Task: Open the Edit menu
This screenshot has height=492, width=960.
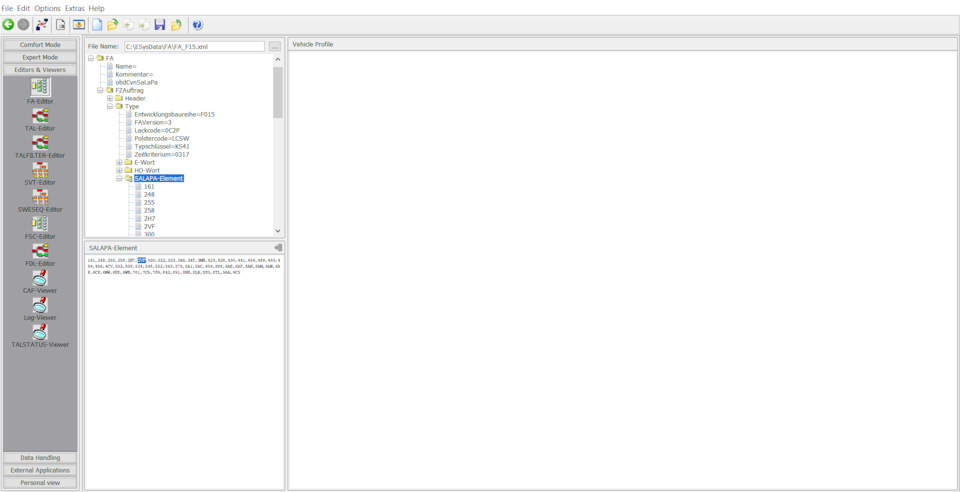Action: pyautogui.click(x=23, y=9)
